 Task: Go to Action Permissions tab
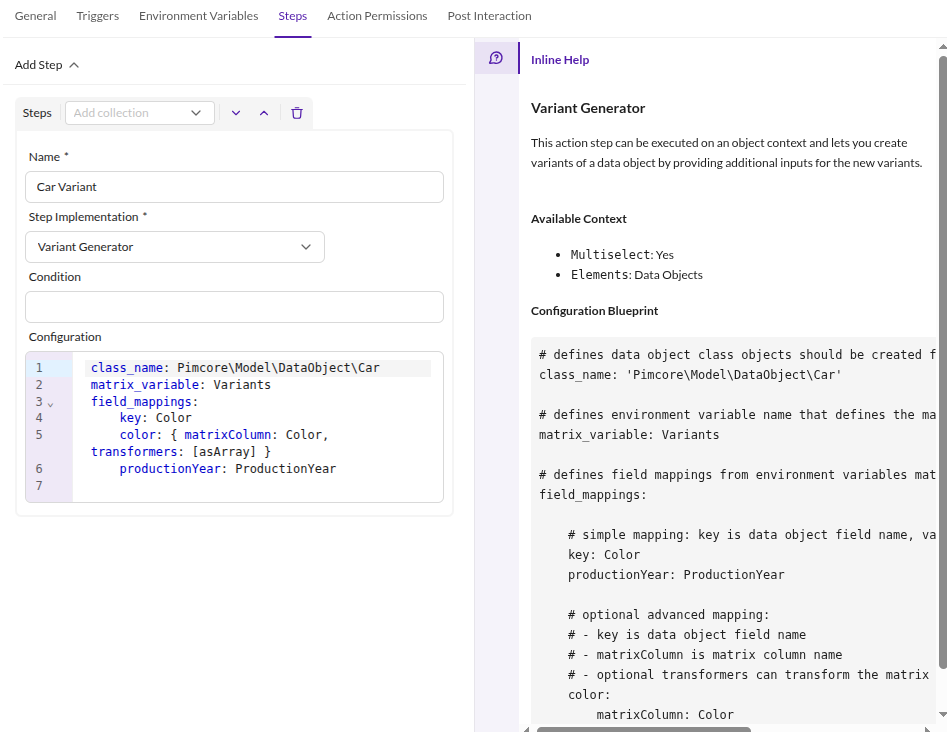[377, 16]
